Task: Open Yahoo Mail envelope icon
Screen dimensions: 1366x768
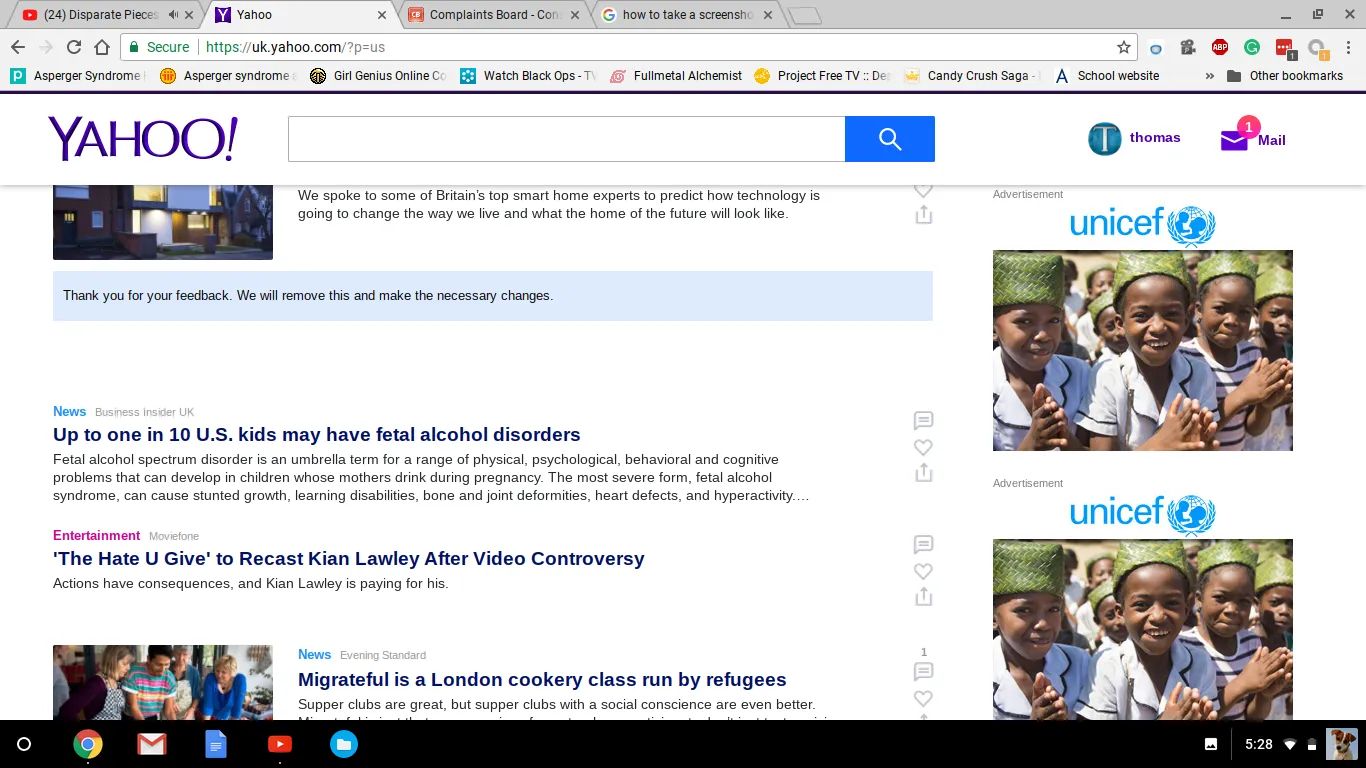Action: tap(1234, 141)
